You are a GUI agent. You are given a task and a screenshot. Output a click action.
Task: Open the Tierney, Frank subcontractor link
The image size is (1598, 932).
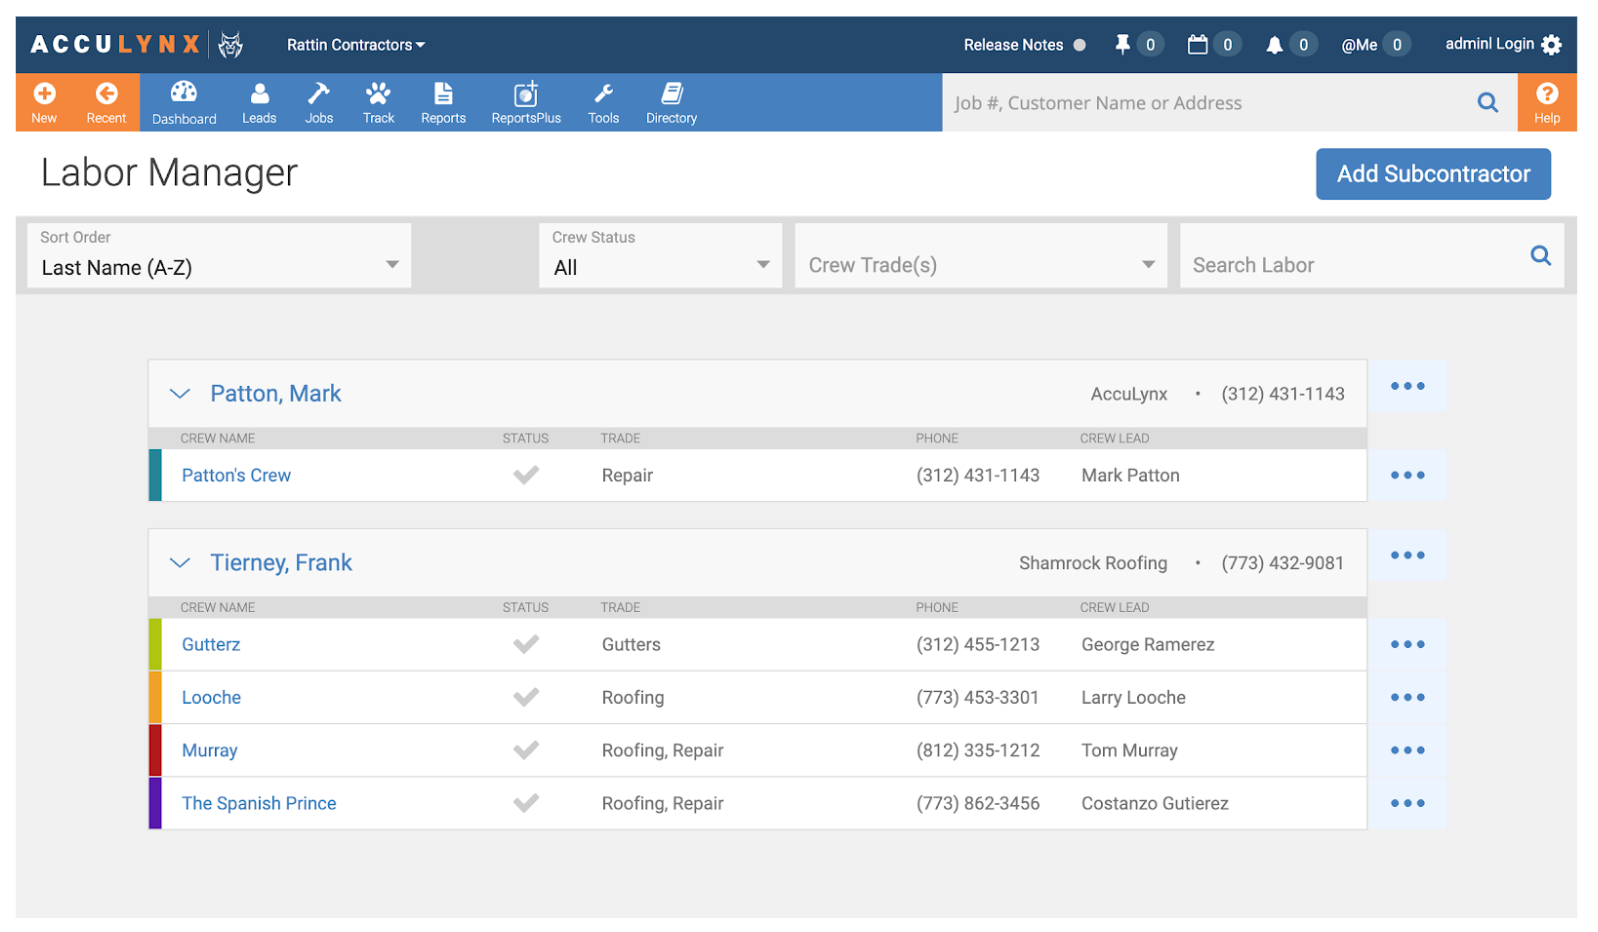click(x=281, y=563)
